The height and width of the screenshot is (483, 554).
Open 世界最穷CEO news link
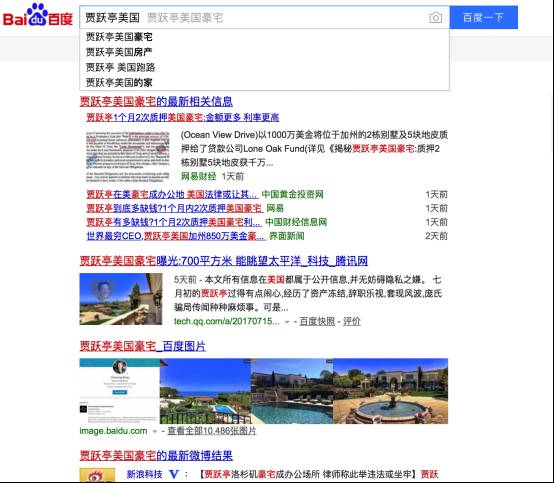[176, 236]
